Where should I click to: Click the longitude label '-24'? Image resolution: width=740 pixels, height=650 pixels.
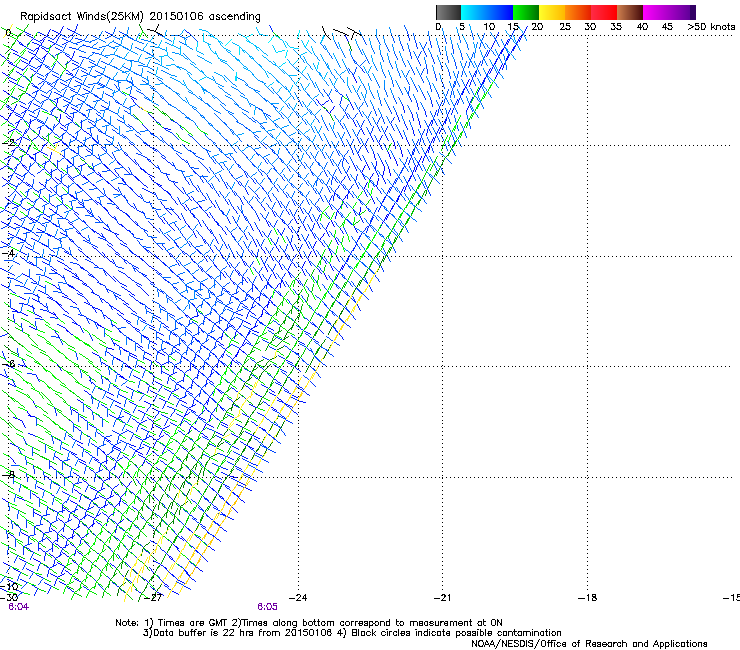point(298,598)
